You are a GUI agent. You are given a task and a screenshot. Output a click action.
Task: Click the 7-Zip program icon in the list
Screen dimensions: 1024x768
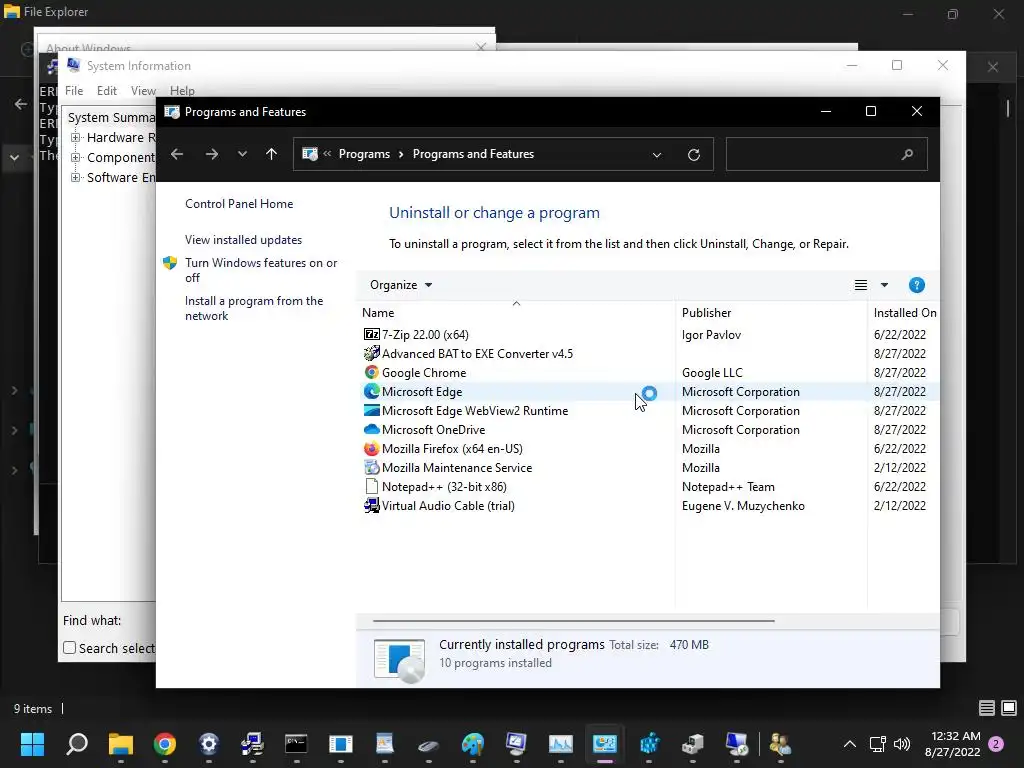(372, 334)
